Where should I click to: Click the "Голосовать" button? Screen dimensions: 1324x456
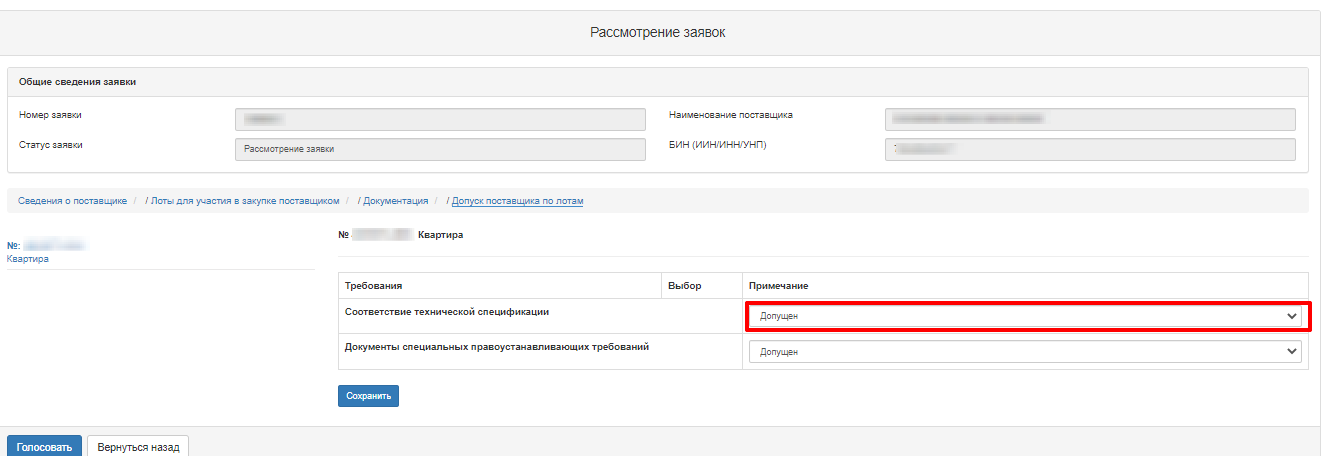click(44, 447)
